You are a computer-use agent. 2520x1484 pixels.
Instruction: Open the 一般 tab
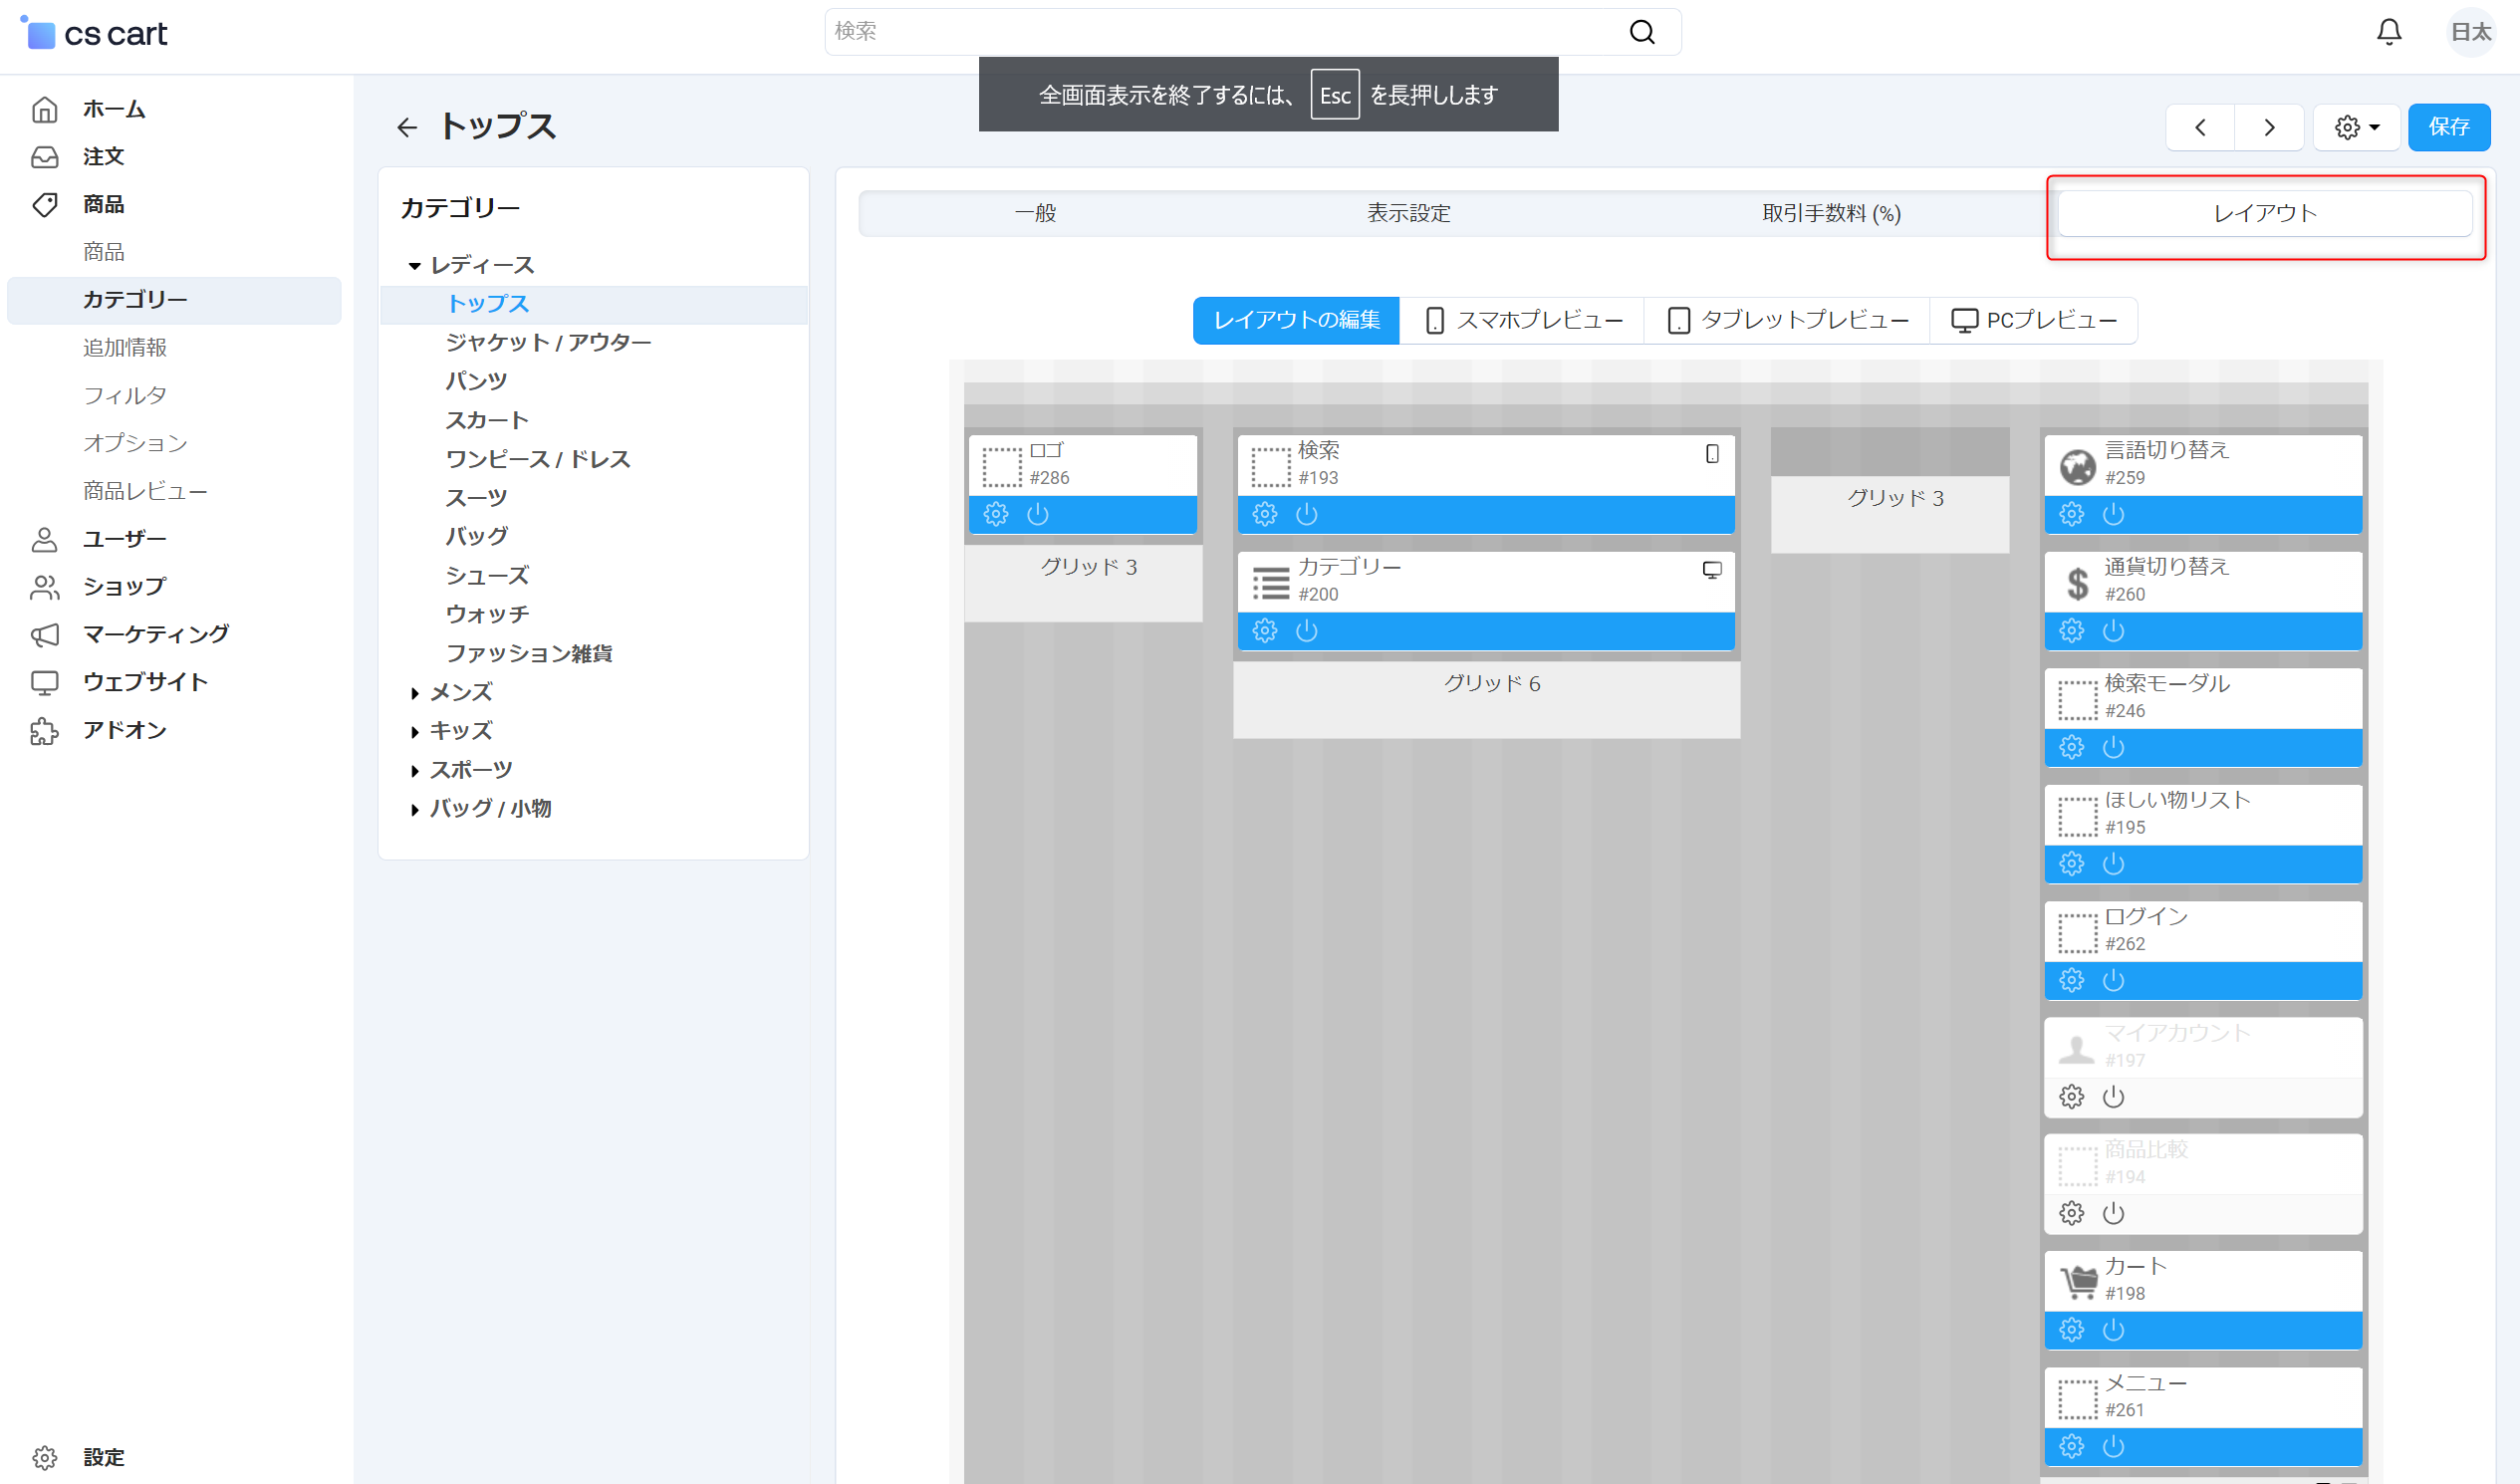tap(1035, 213)
